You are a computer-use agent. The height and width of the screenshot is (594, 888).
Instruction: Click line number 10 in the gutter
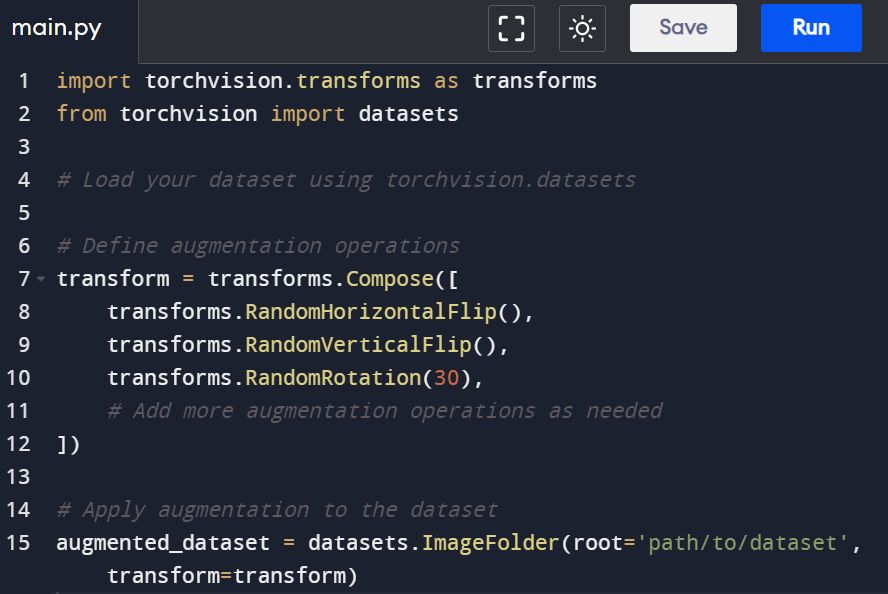(19, 378)
